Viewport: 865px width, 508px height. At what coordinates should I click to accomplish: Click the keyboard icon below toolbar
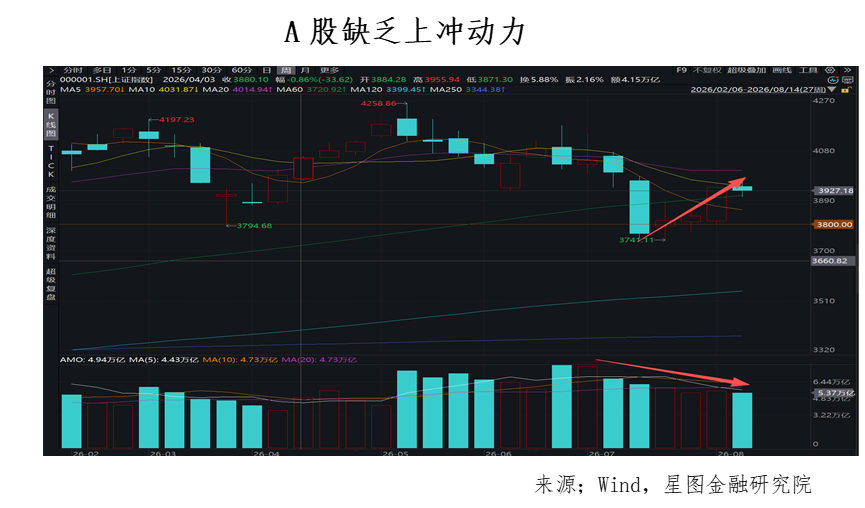pyautogui.click(x=848, y=80)
